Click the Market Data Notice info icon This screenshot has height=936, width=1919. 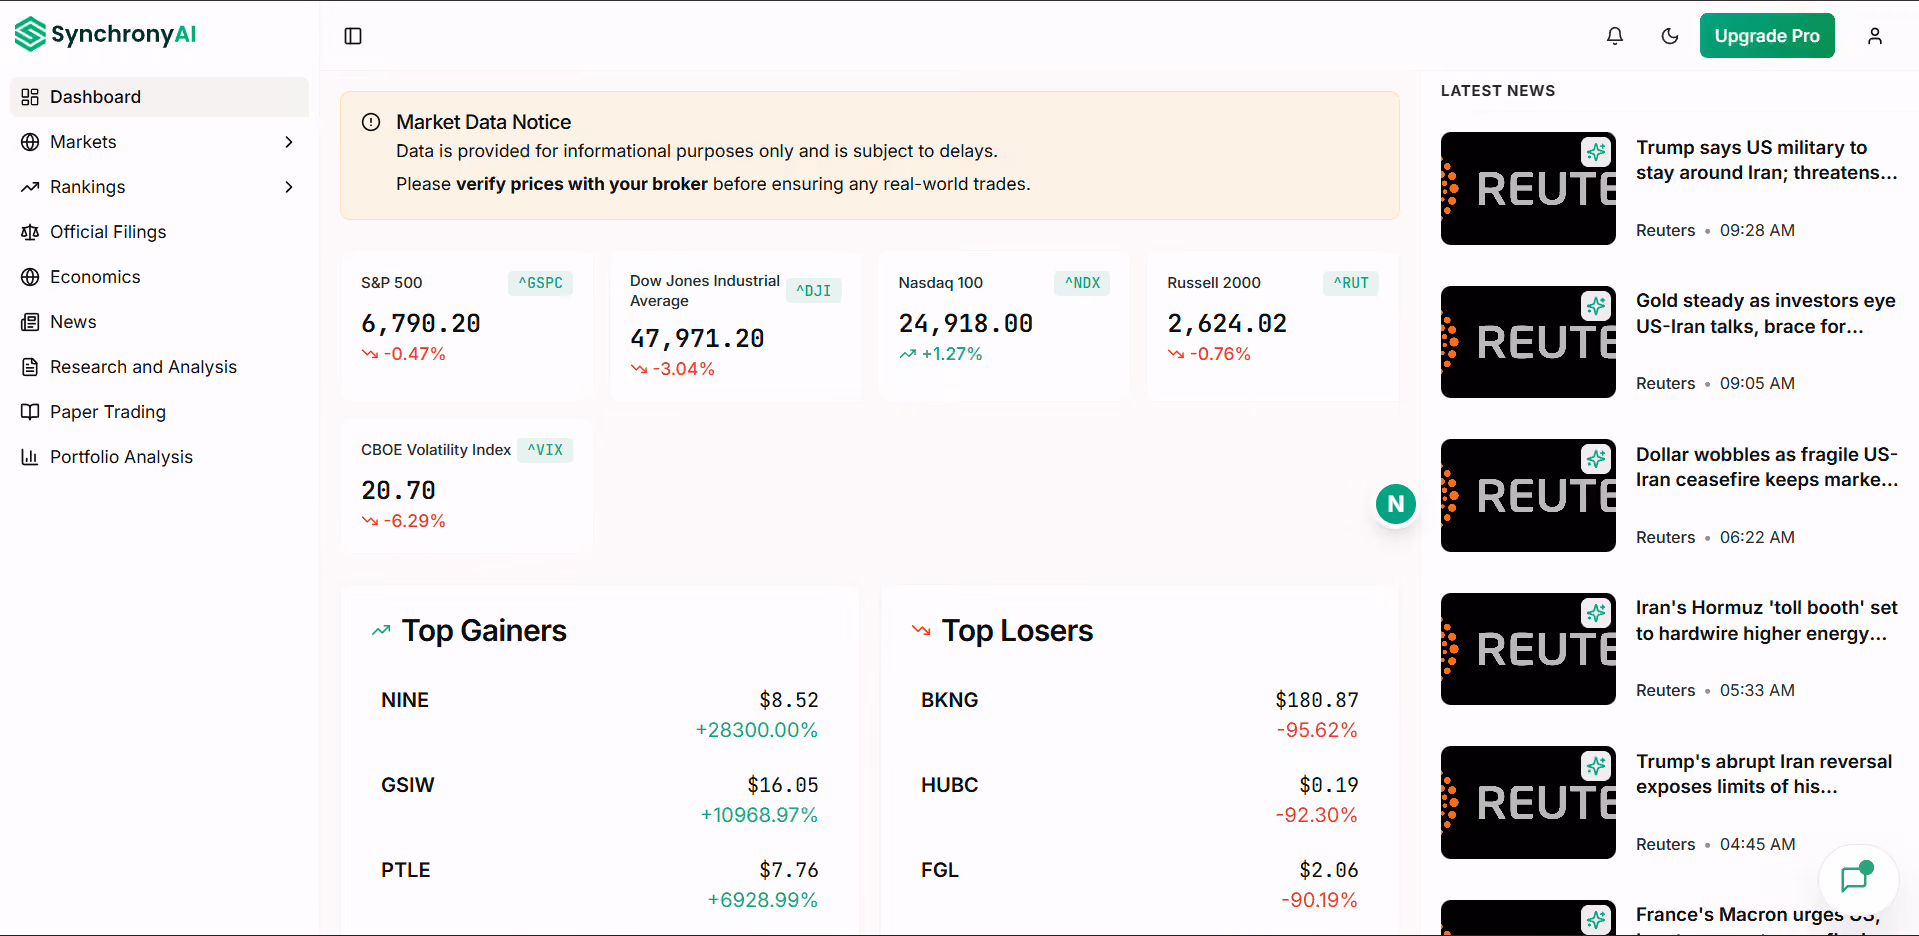pyautogui.click(x=371, y=122)
